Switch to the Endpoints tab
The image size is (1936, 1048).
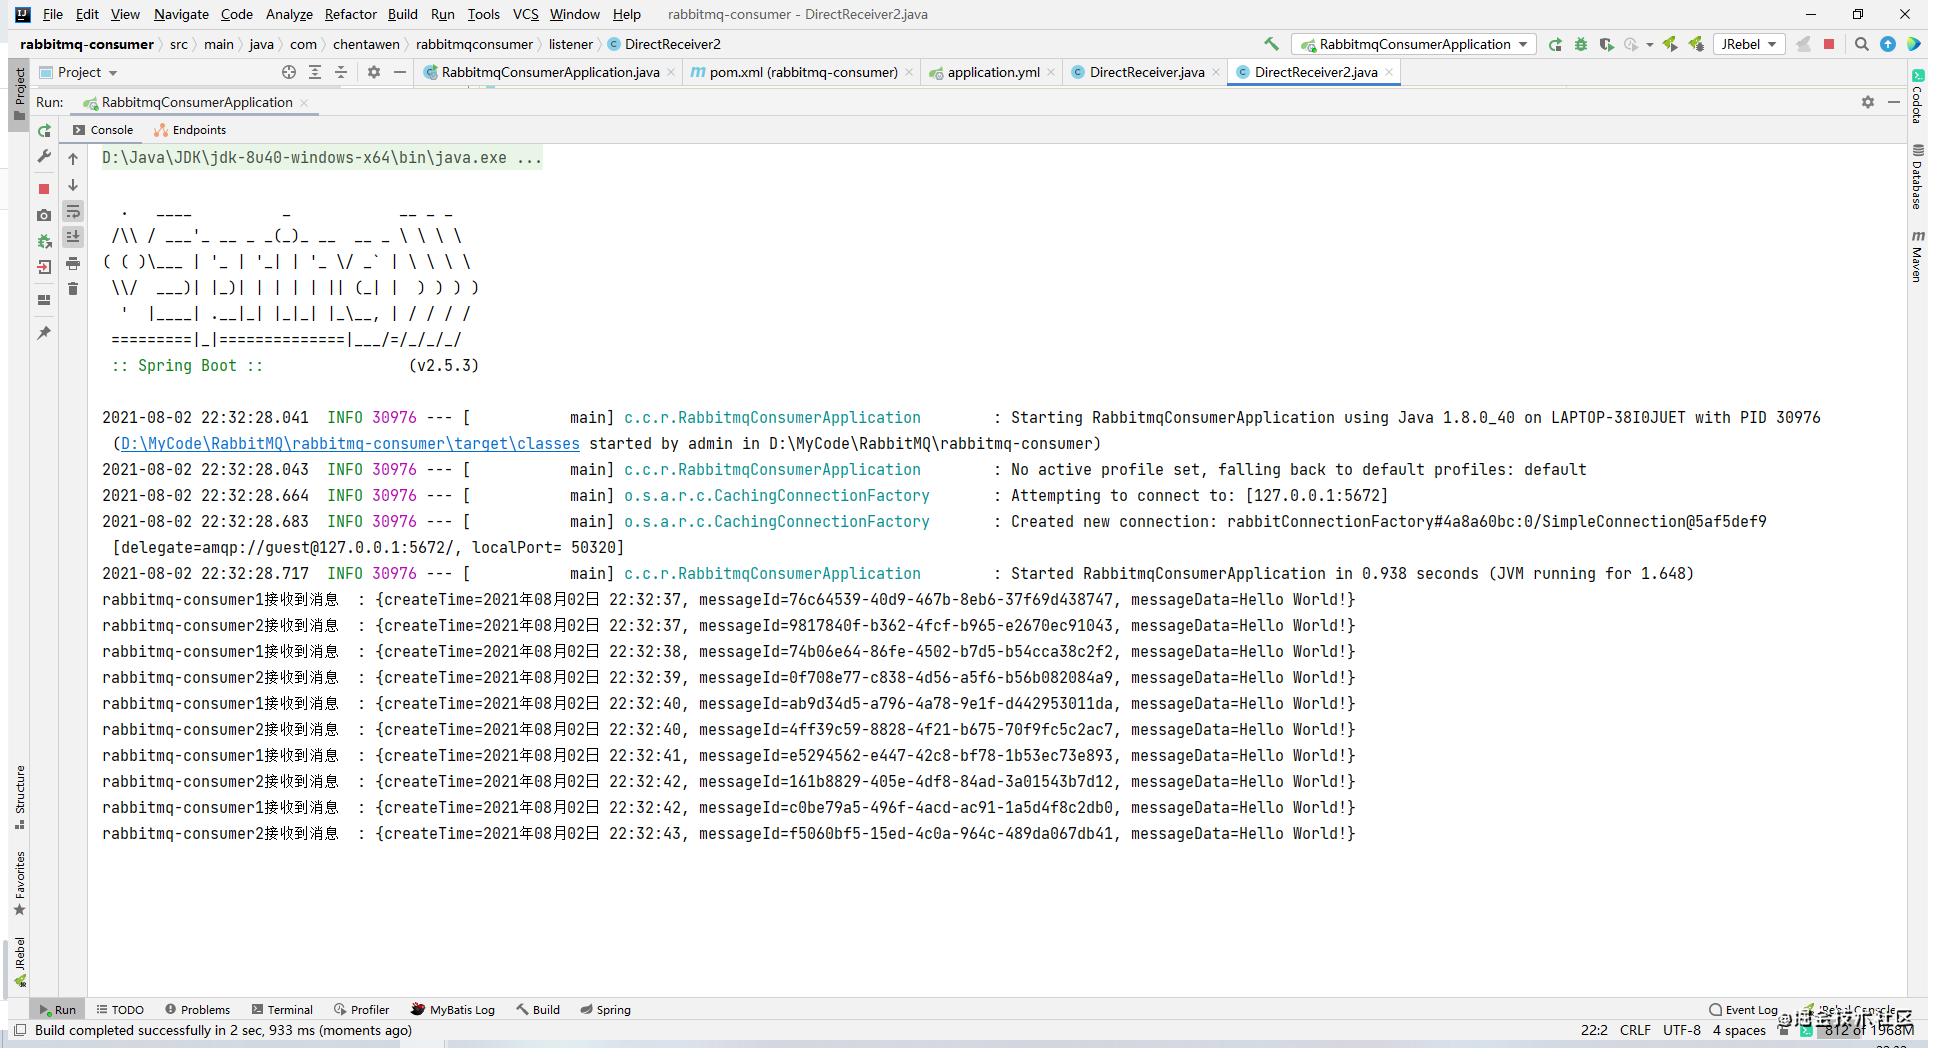(190, 130)
